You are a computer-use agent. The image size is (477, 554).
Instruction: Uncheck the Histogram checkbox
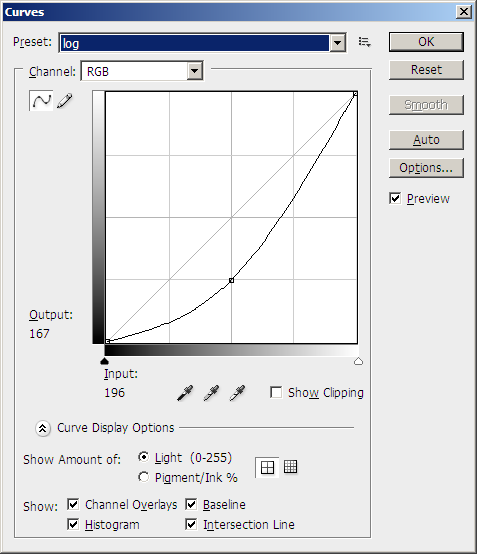coord(73,524)
